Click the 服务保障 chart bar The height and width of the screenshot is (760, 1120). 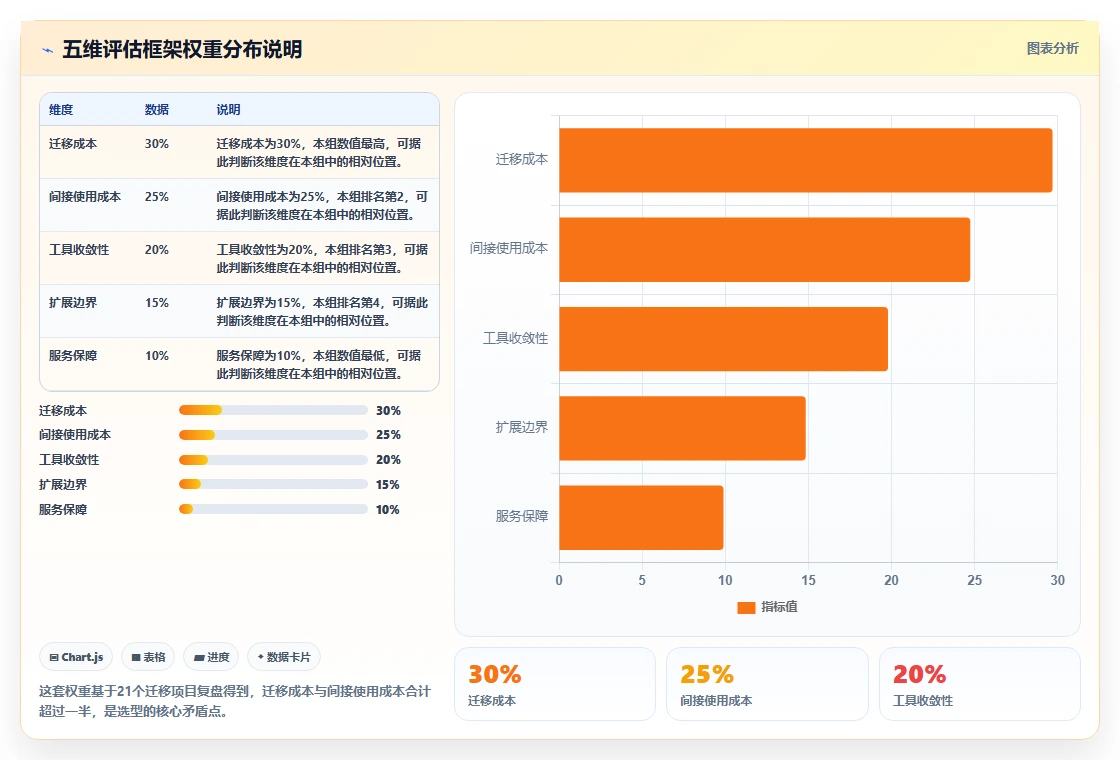[641, 517]
